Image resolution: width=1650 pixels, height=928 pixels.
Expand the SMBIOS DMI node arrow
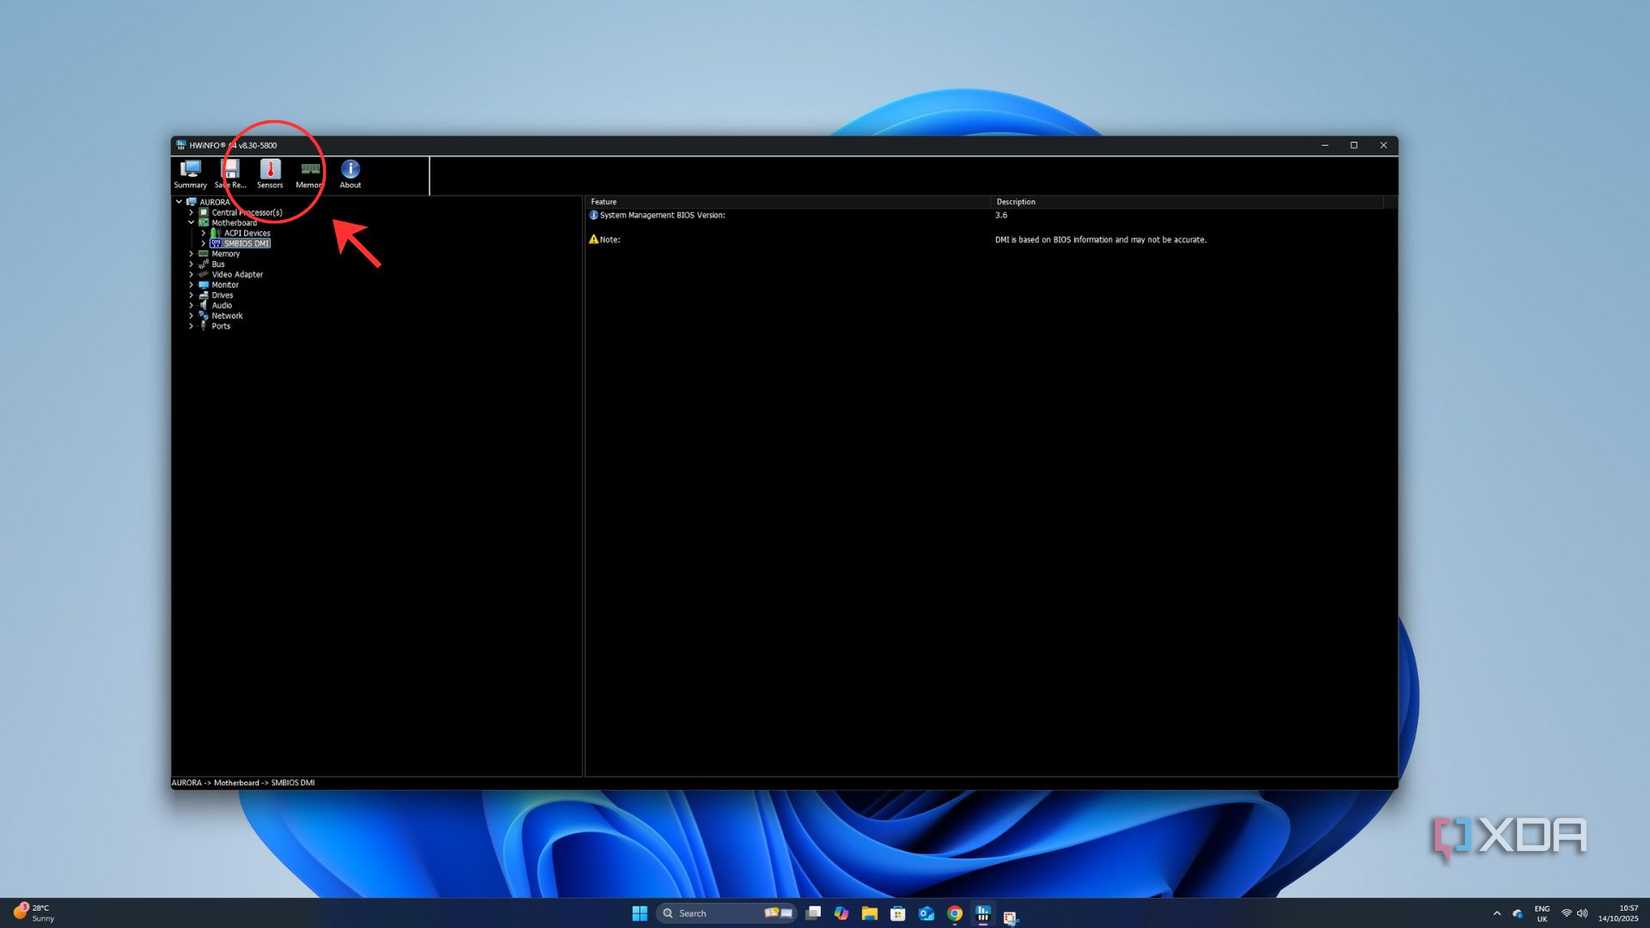pyautogui.click(x=203, y=243)
